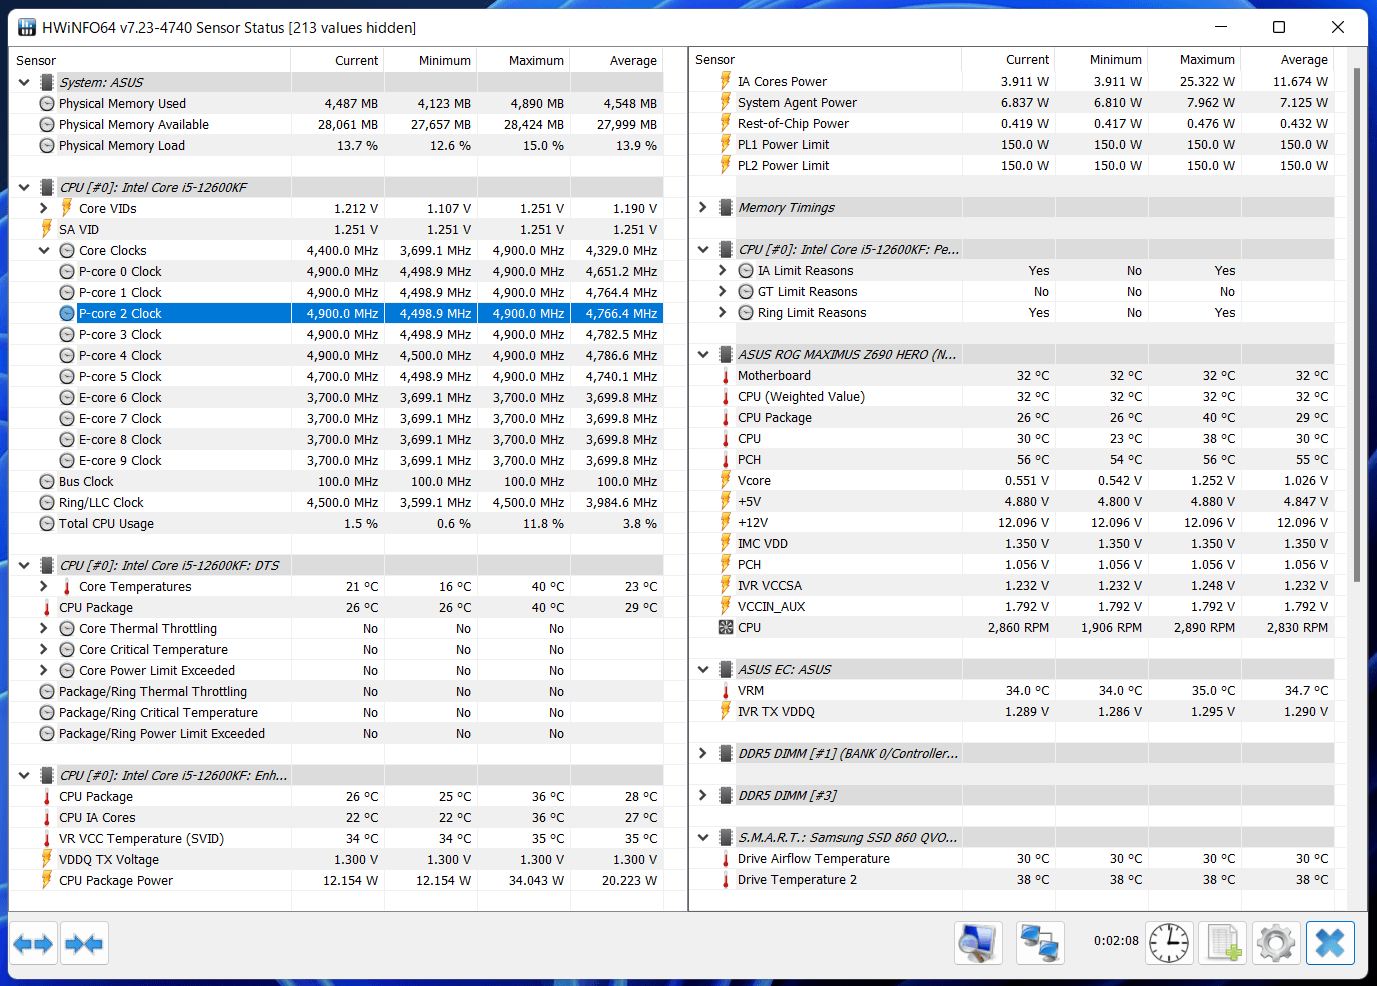Click the System: ASUS chip icon
Viewport: 1377px width, 986px height.
click(x=47, y=83)
